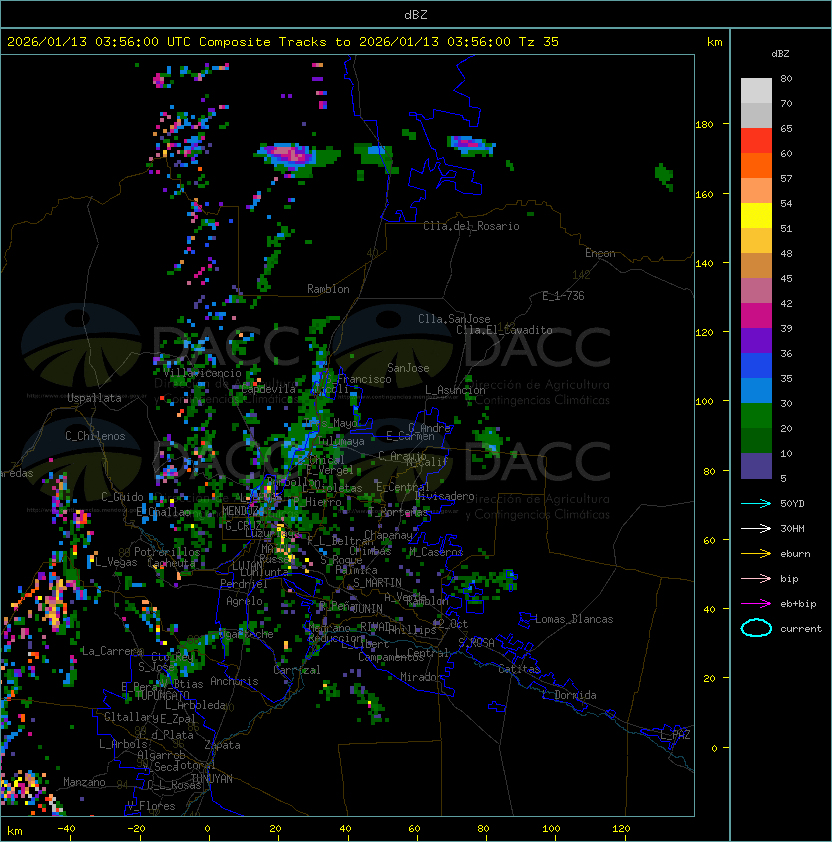Viewport: 832px width, 842px height.
Task: Click the 'Tulumaya' map label
Action: 341,441
